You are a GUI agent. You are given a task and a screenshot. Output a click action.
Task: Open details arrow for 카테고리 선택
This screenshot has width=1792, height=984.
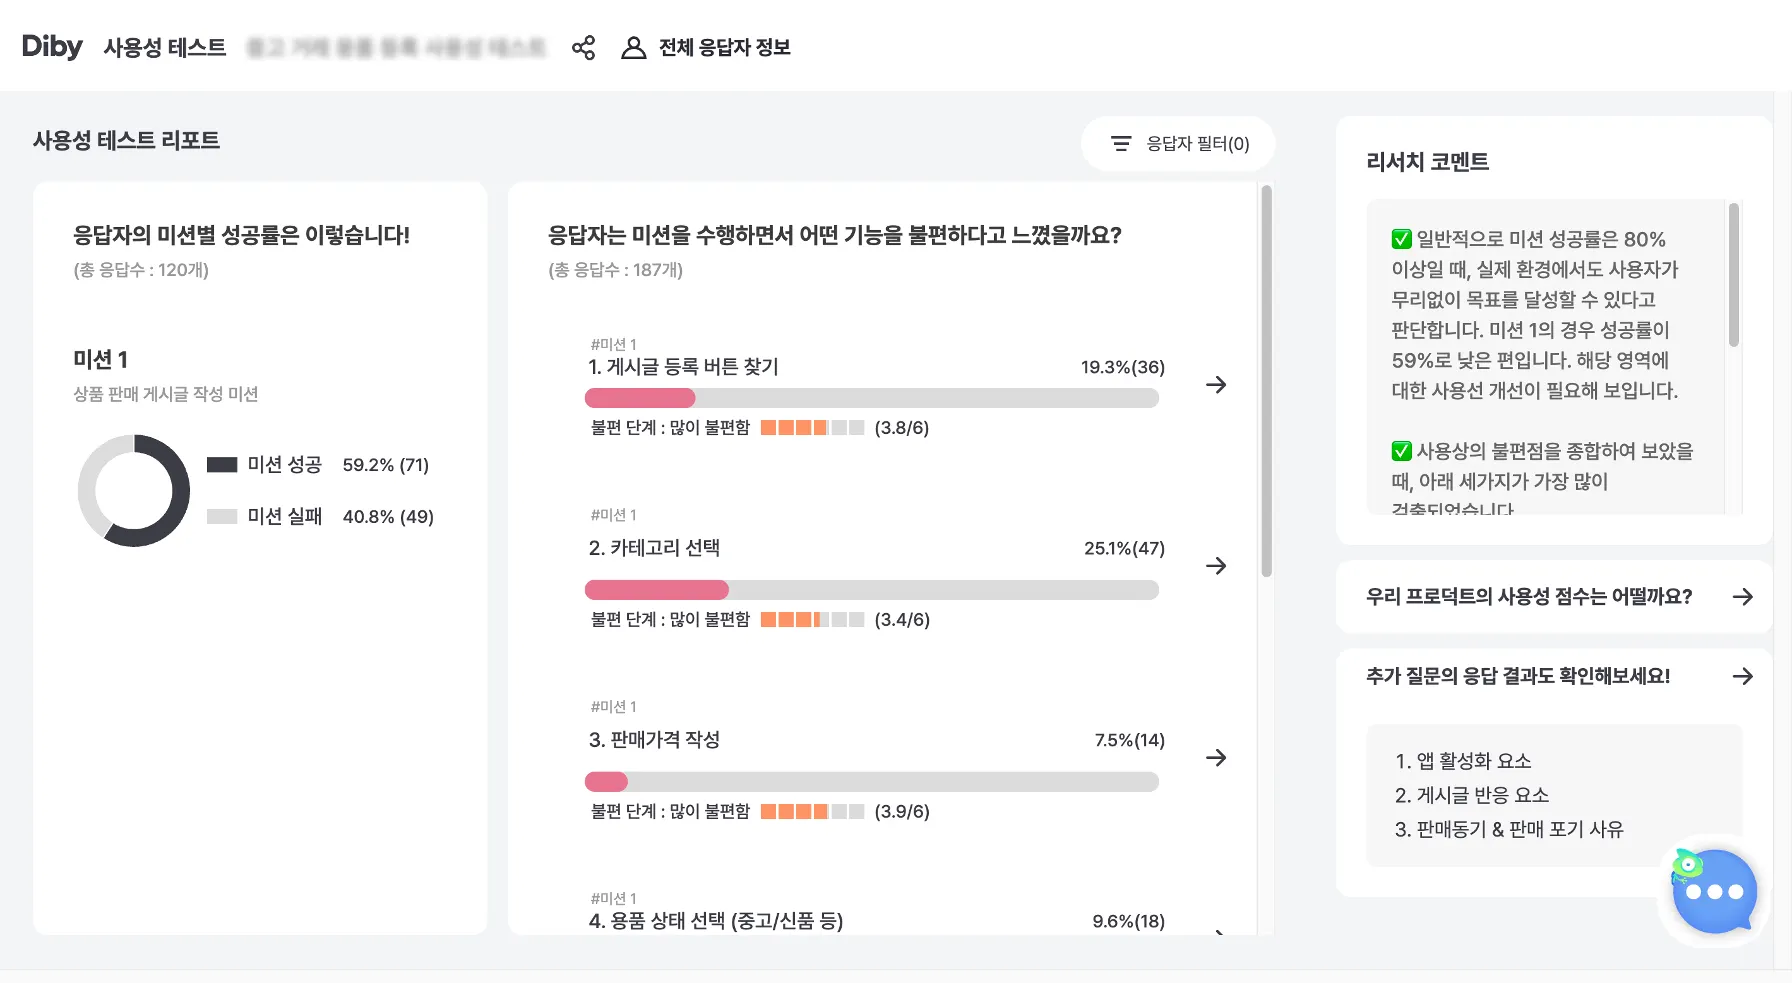tap(1216, 566)
